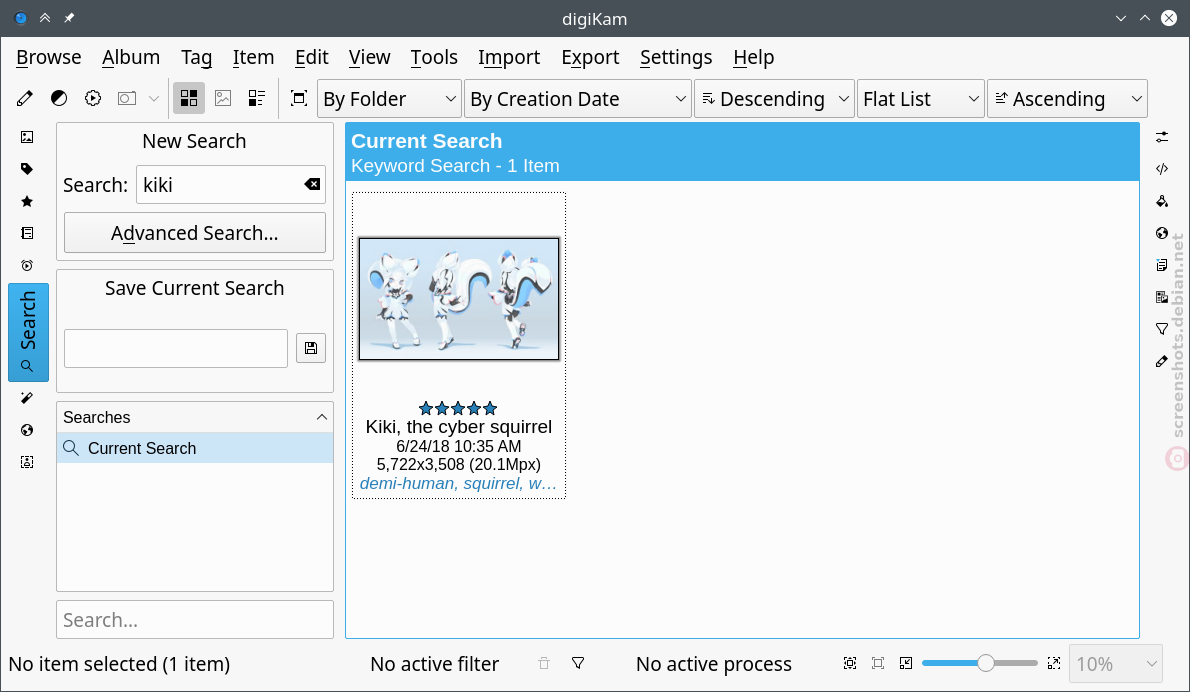Click the five-star rating on Kiki thumbnail
Viewport: 1190px width, 692px height.
pos(458,408)
